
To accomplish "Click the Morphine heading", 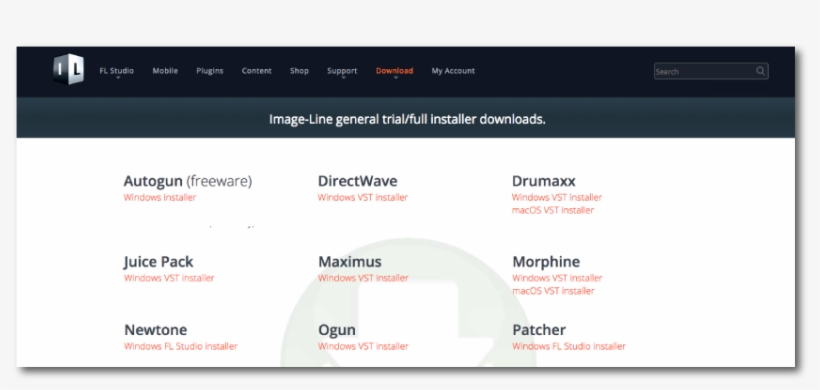I will coord(546,261).
